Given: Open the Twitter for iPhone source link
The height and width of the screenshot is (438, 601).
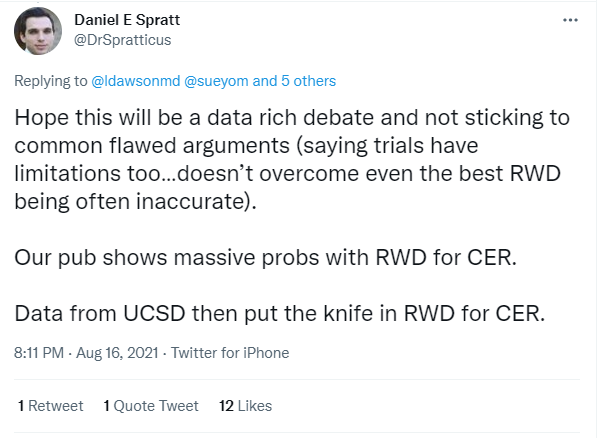Looking at the screenshot, I should (231, 352).
